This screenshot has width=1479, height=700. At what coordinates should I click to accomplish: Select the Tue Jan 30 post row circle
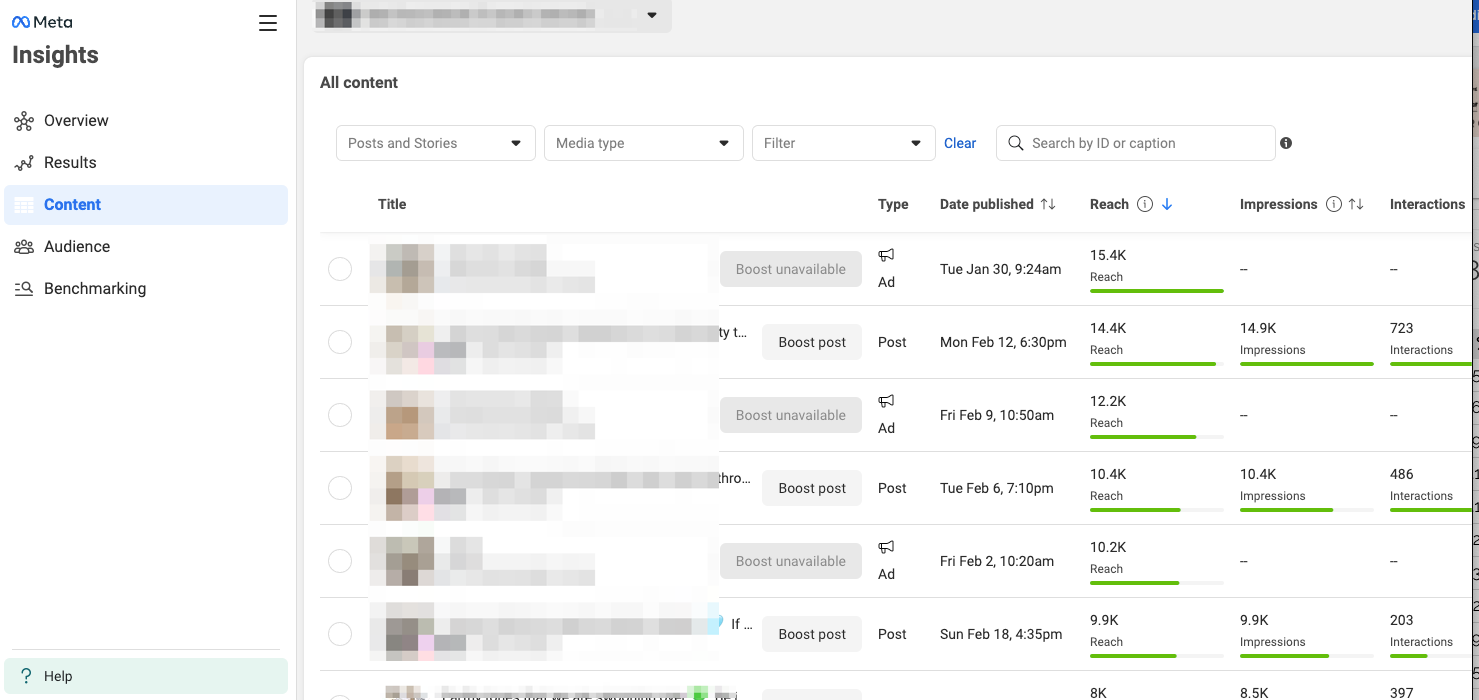(x=340, y=268)
